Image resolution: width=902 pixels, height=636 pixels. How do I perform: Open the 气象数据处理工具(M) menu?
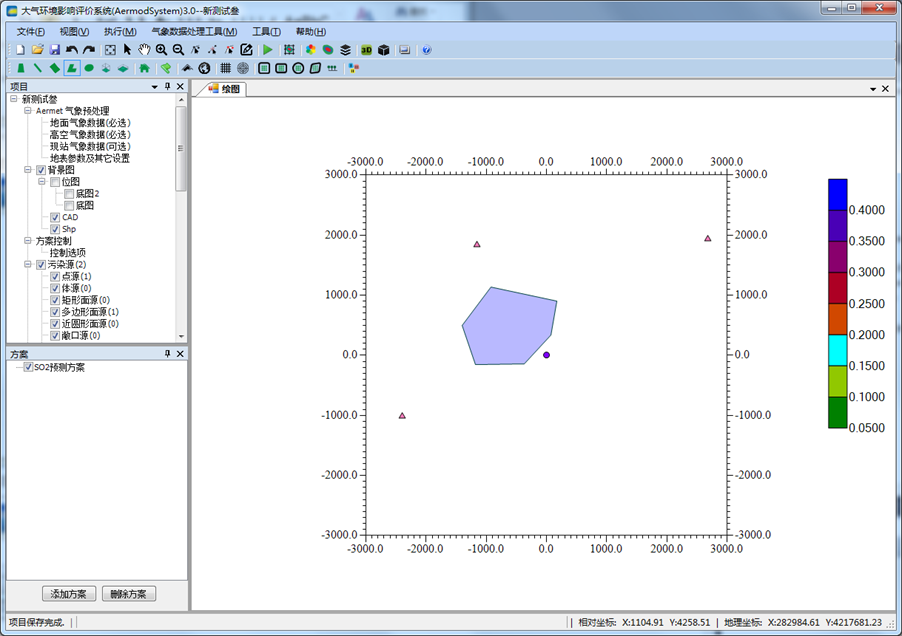point(194,31)
